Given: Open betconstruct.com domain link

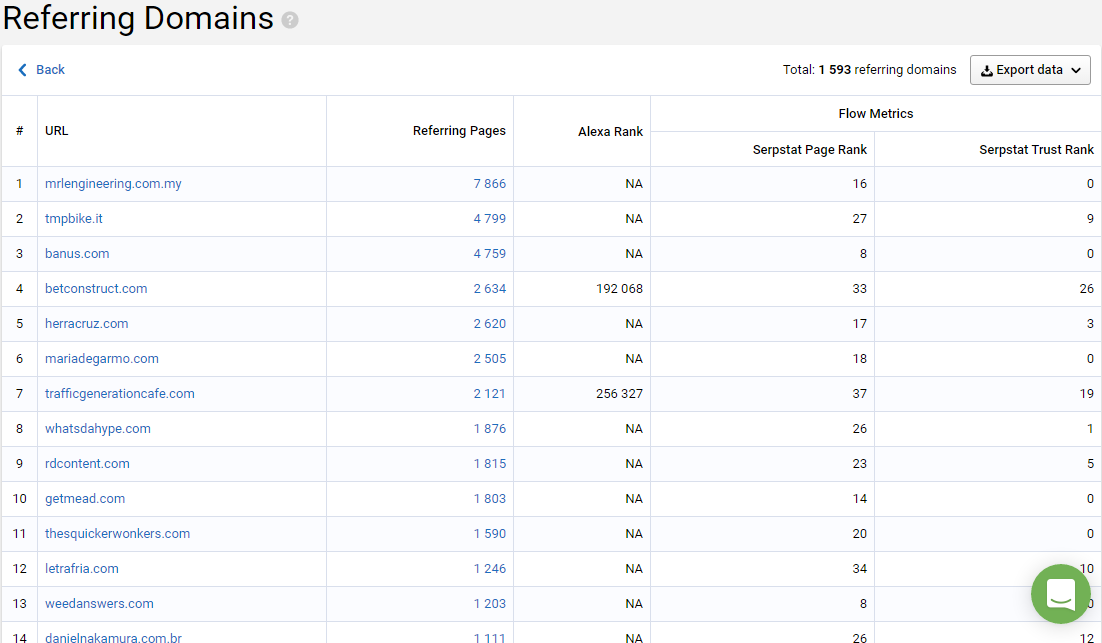Looking at the screenshot, I should 96,289.
